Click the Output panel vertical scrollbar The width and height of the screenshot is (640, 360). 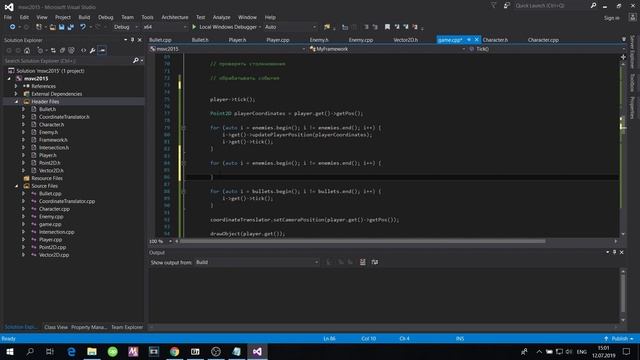click(x=623, y=295)
